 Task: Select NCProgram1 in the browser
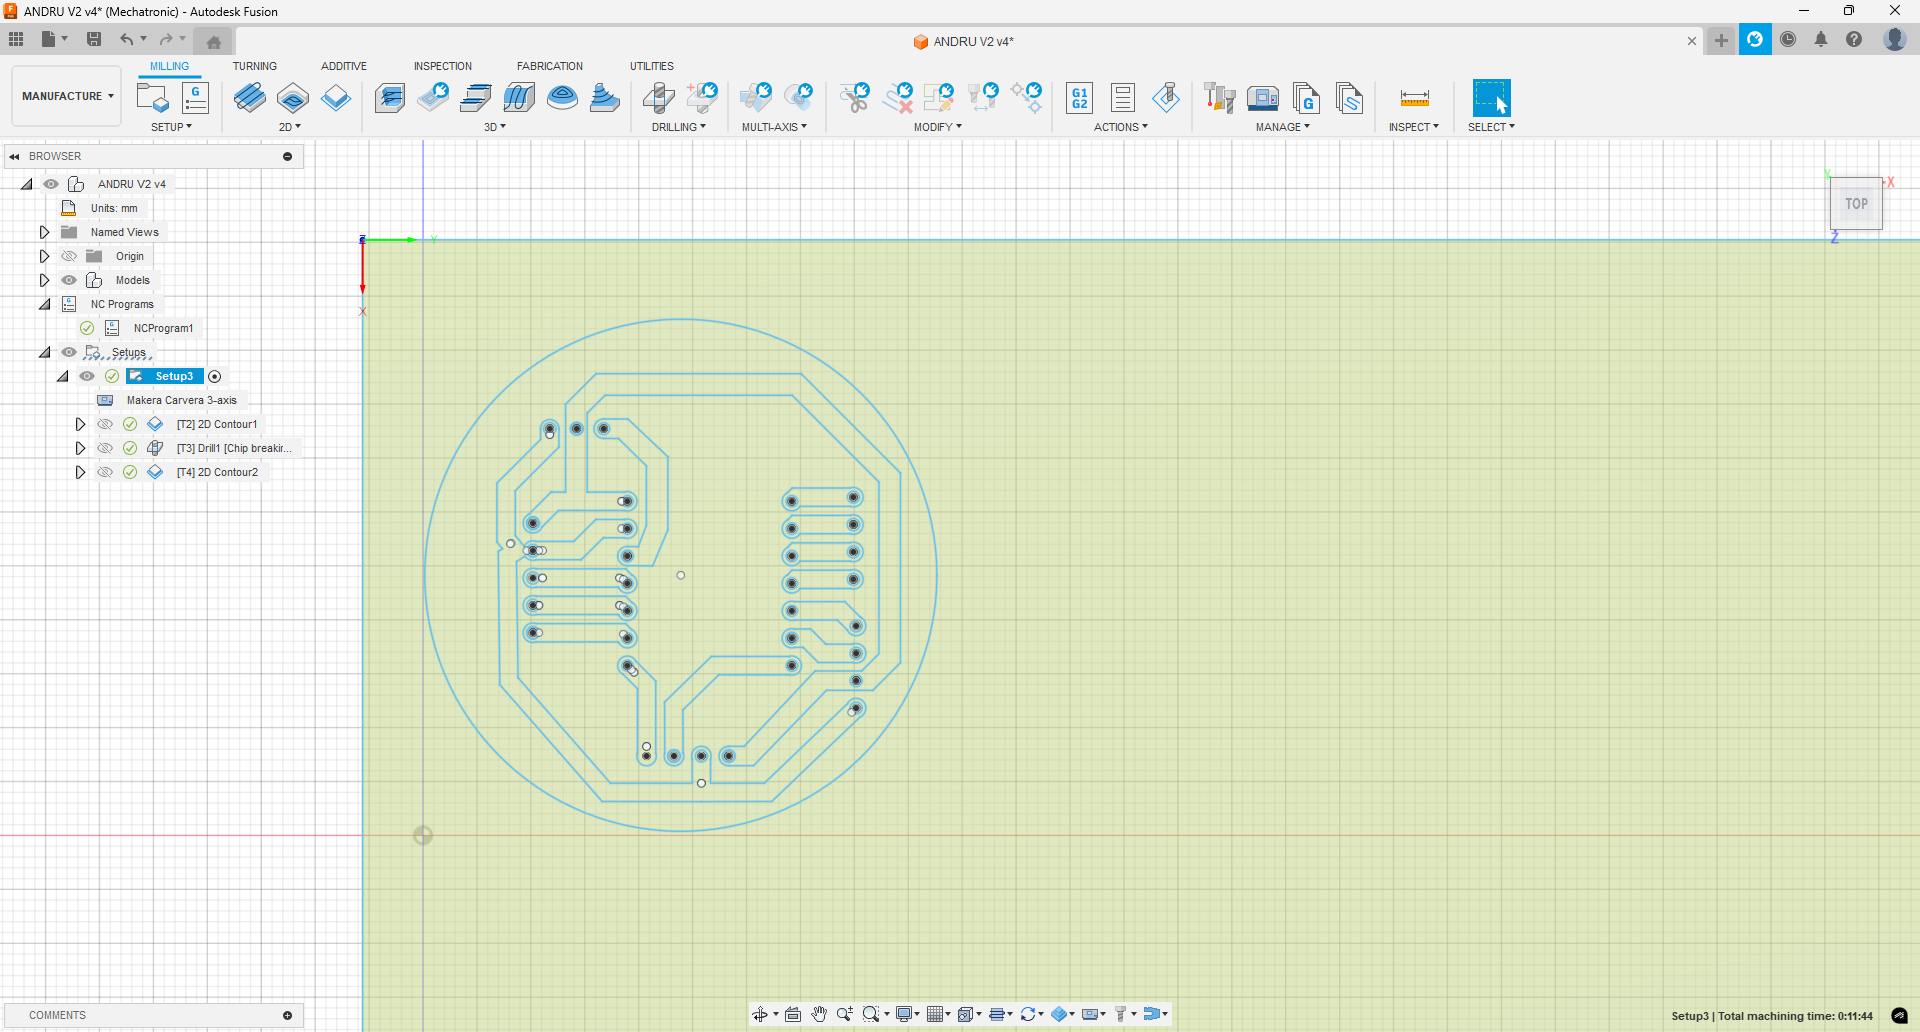coord(163,328)
